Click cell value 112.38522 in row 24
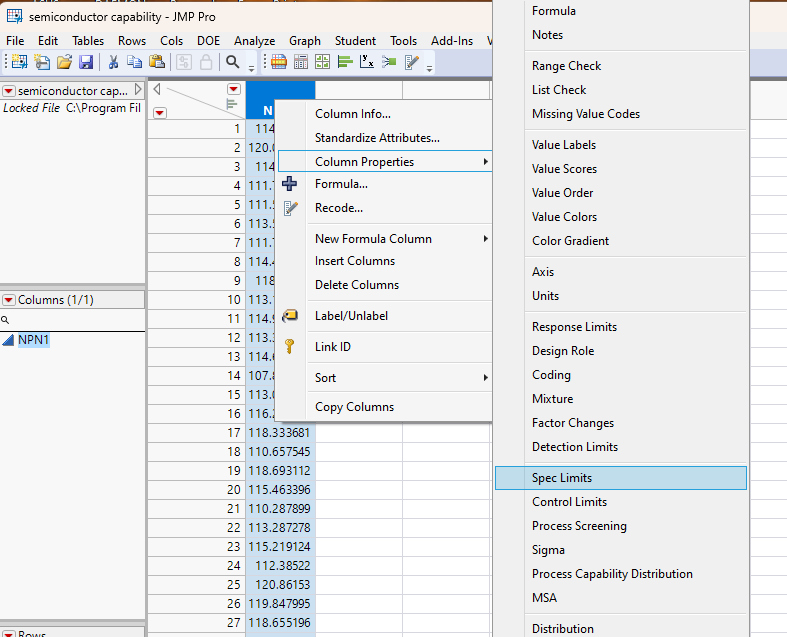This screenshot has height=637, width=787. click(x=280, y=566)
